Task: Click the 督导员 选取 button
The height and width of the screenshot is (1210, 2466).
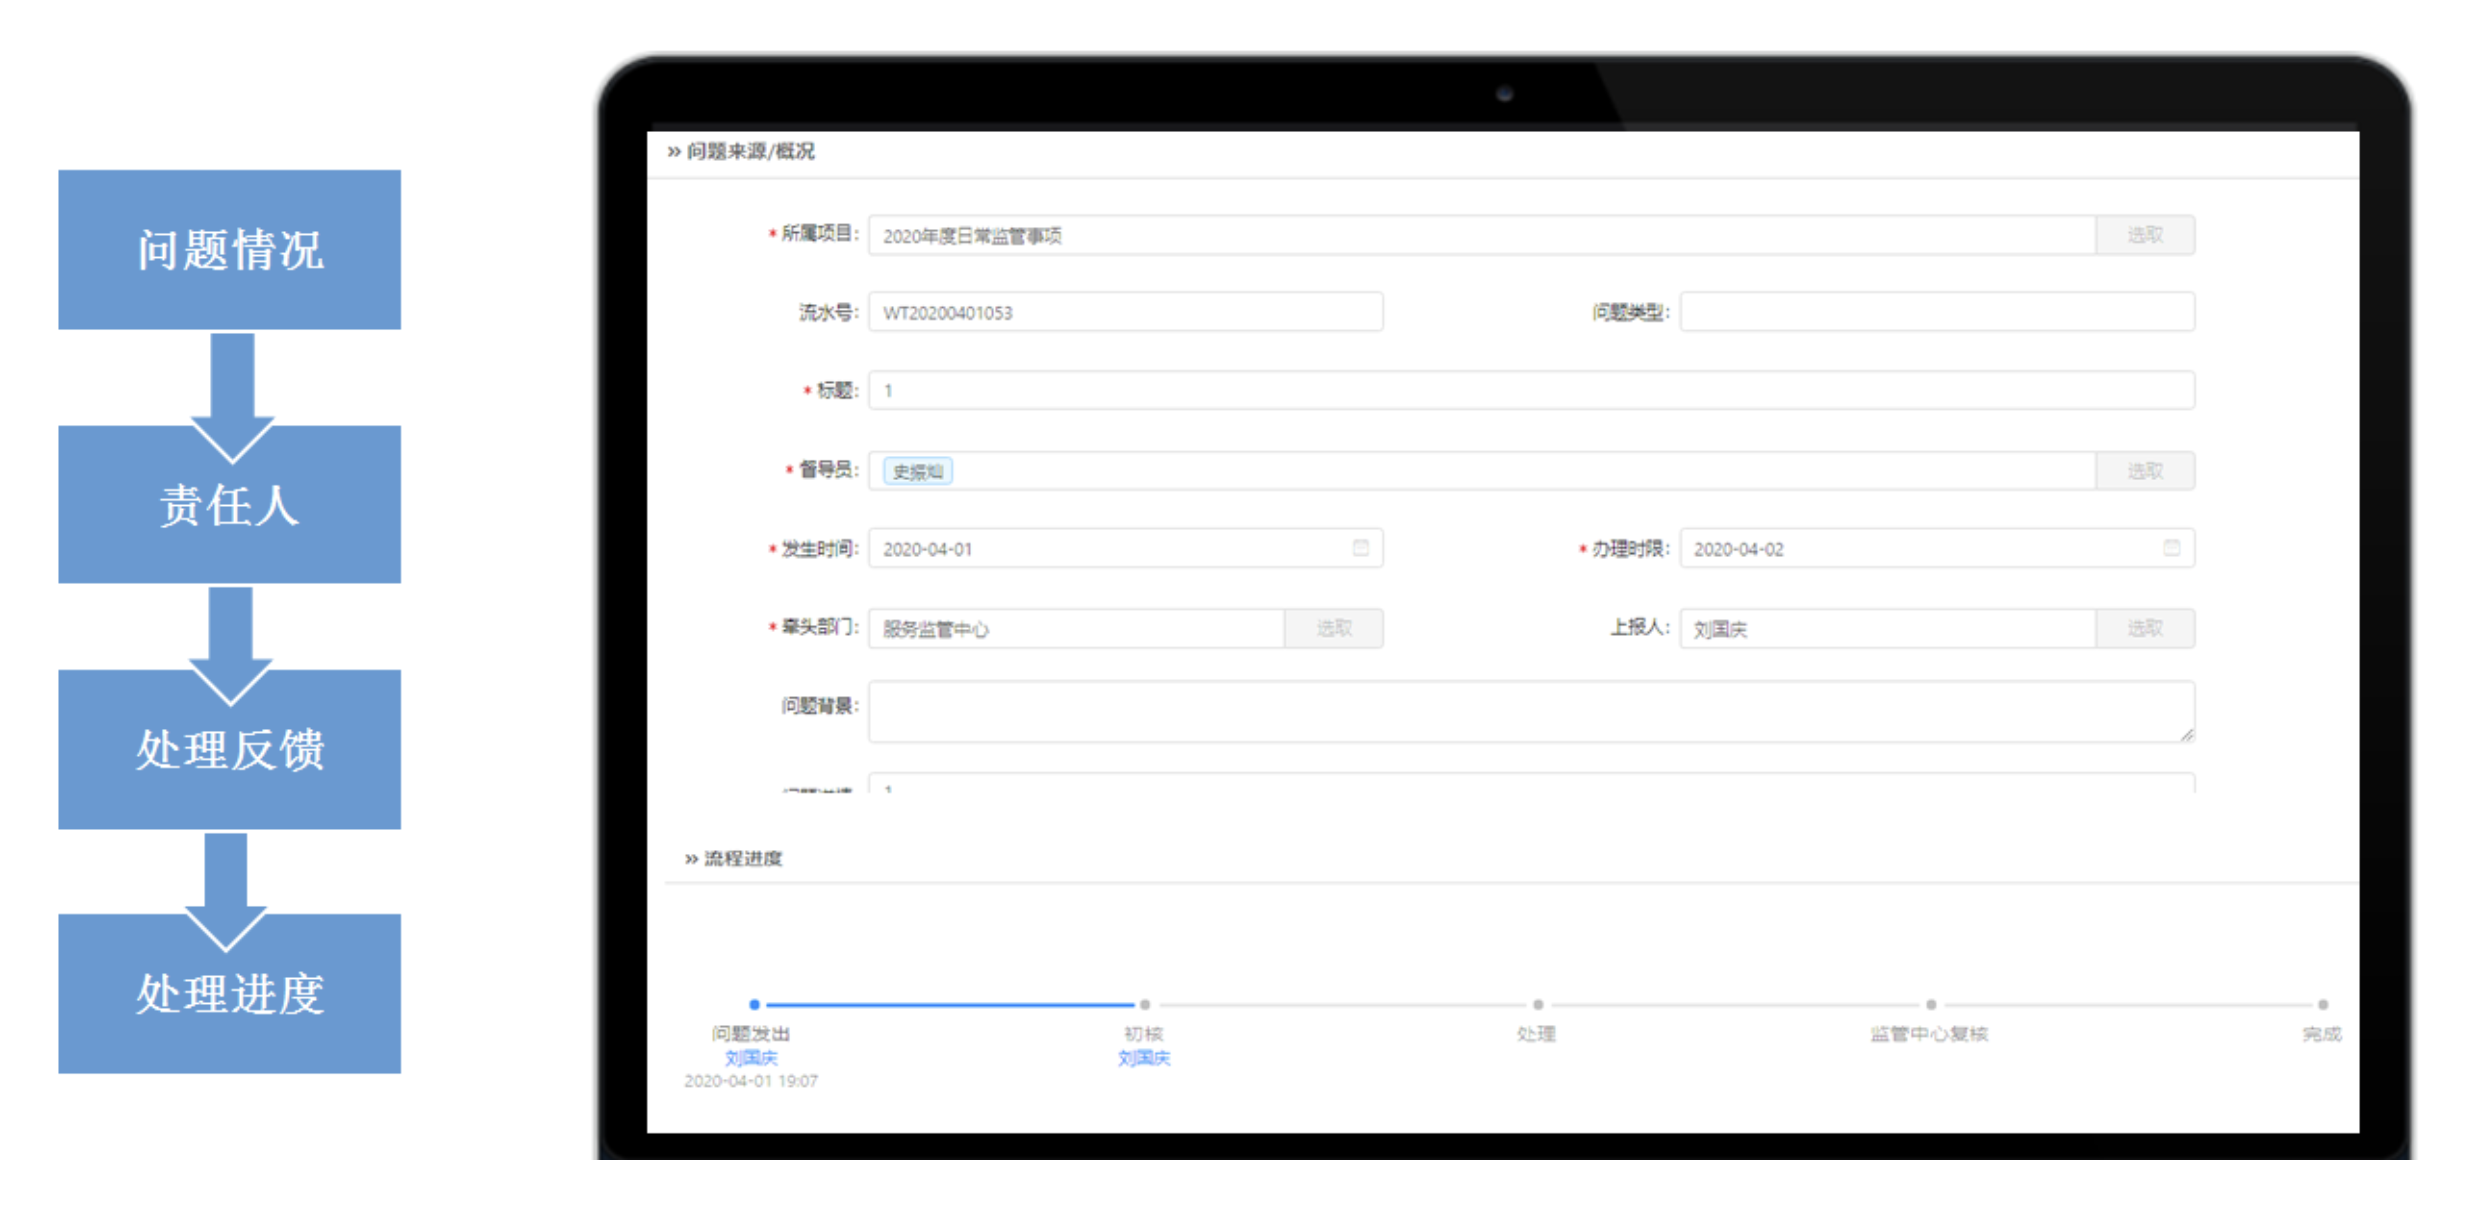Action: [2144, 471]
